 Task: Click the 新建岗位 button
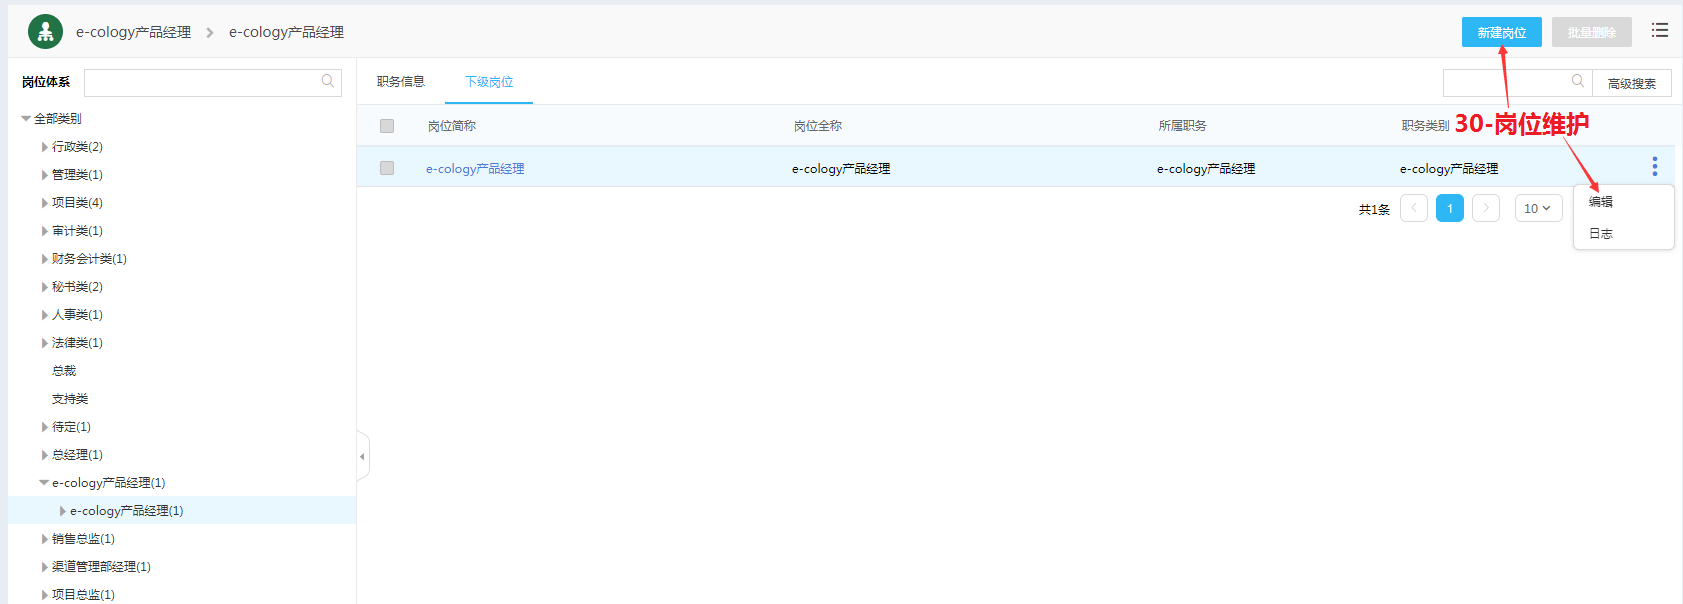point(1501,32)
